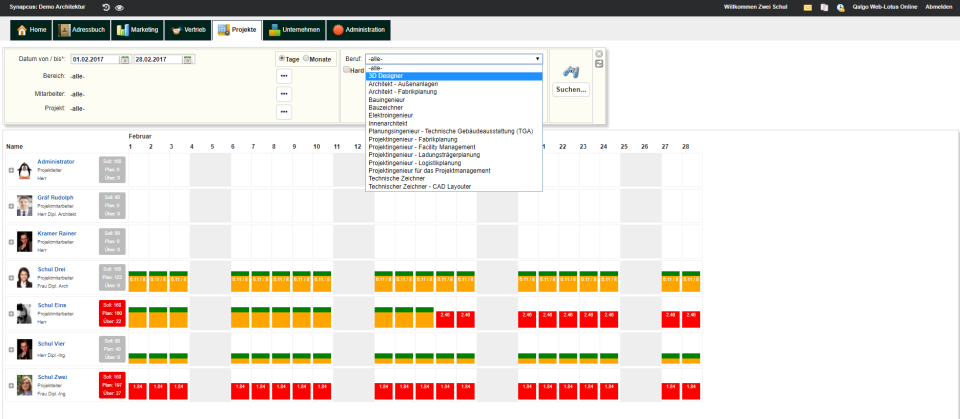Choose Projektingenieur - Logistikplanung option
The width and height of the screenshot is (960, 419).
(454, 163)
